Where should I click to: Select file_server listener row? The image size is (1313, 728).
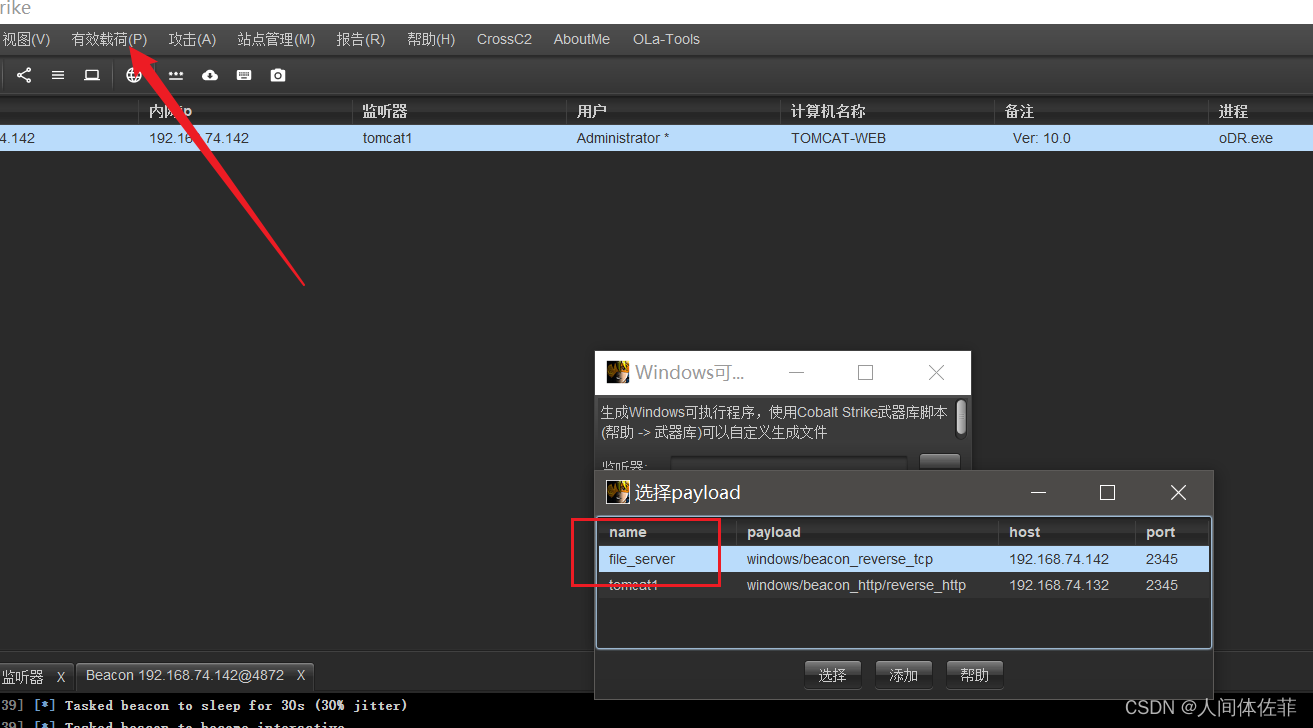coord(904,559)
